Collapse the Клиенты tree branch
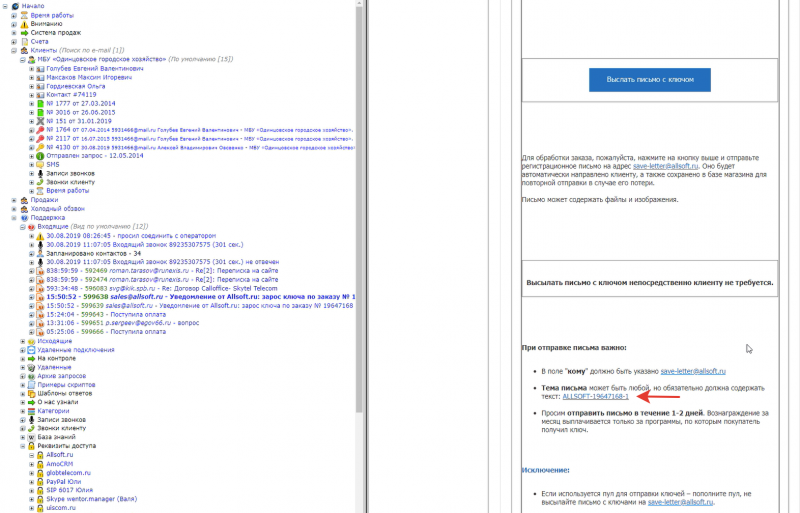Screen dimensions: 800x513 [x=14, y=51]
